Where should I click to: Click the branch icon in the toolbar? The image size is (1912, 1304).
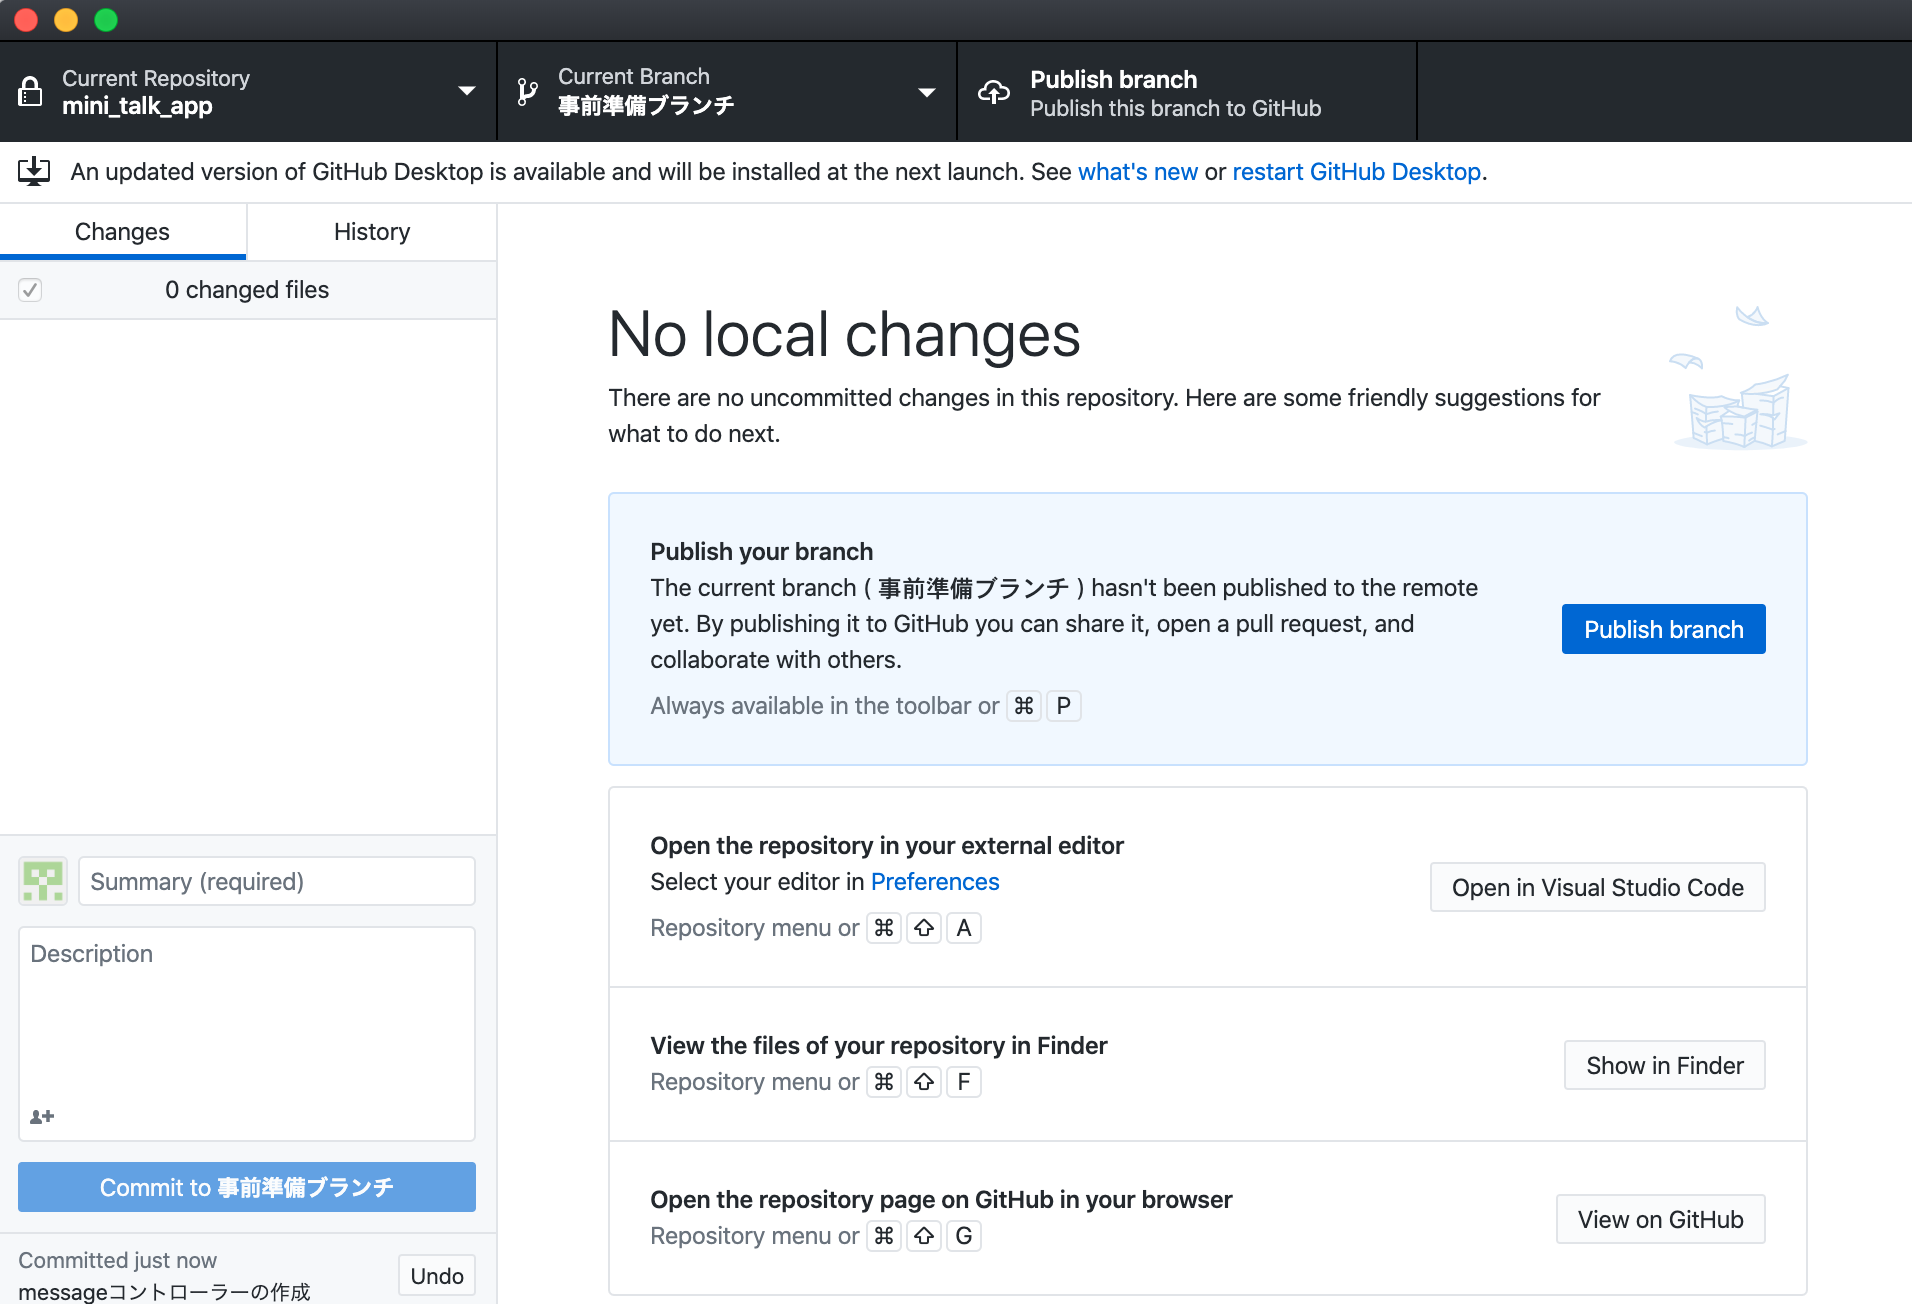(527, 92)
